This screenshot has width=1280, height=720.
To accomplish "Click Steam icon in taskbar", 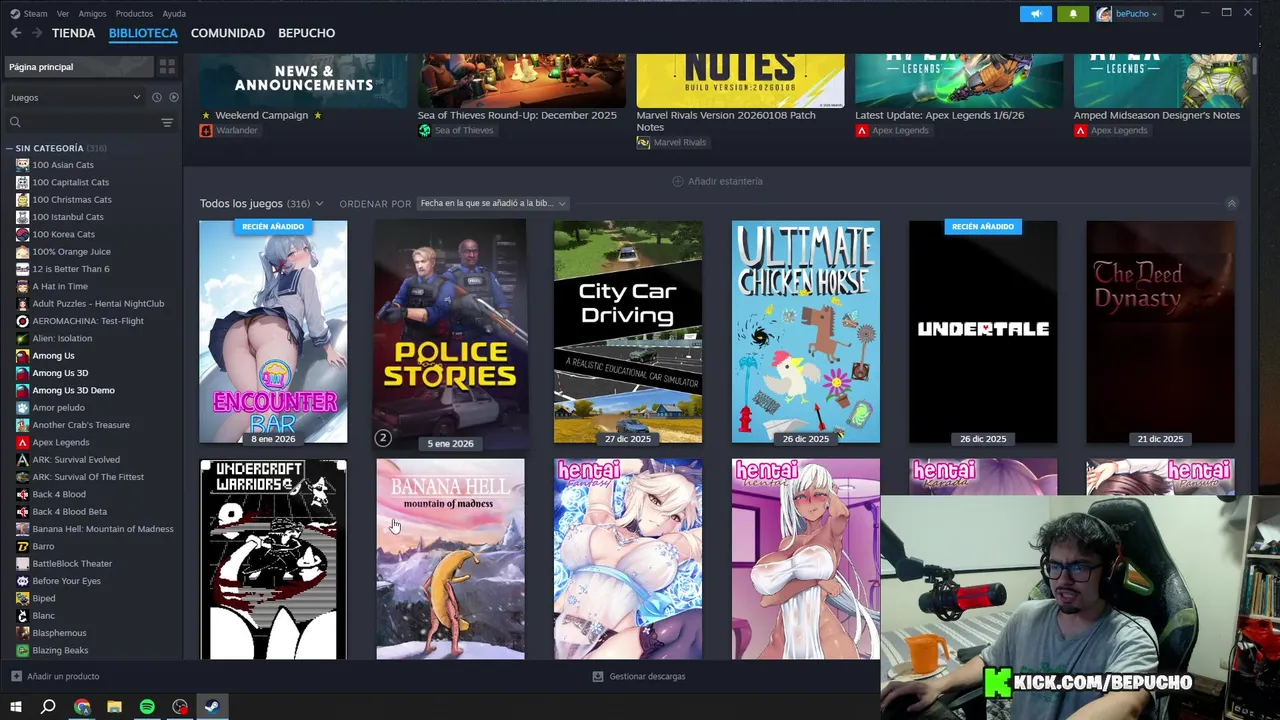I will tap(212, 707).
